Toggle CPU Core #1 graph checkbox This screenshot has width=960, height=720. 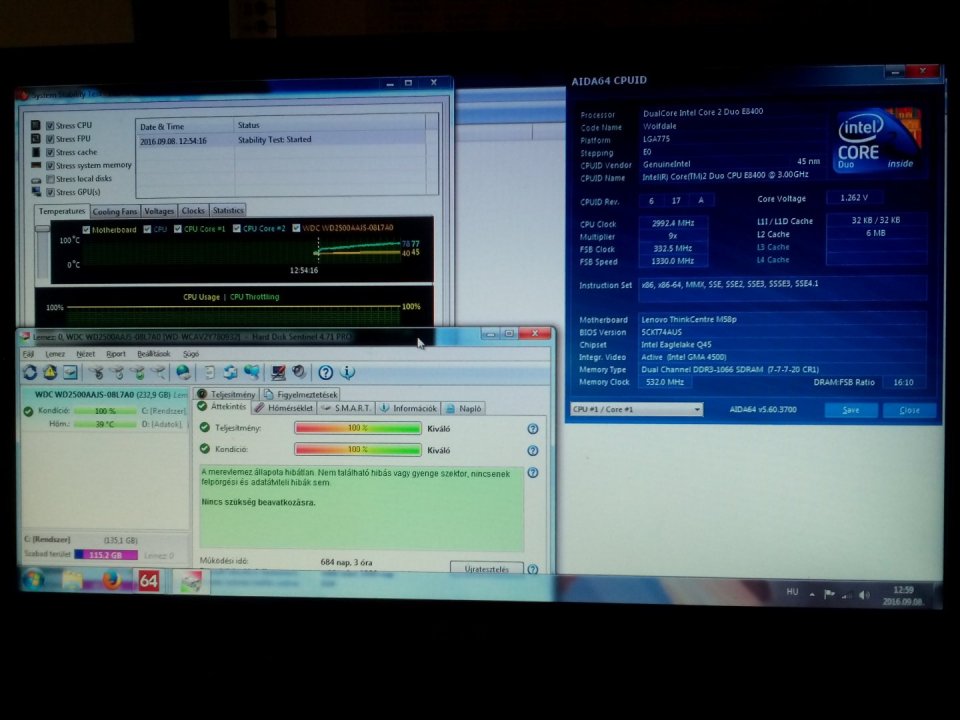tap(178, 229)
